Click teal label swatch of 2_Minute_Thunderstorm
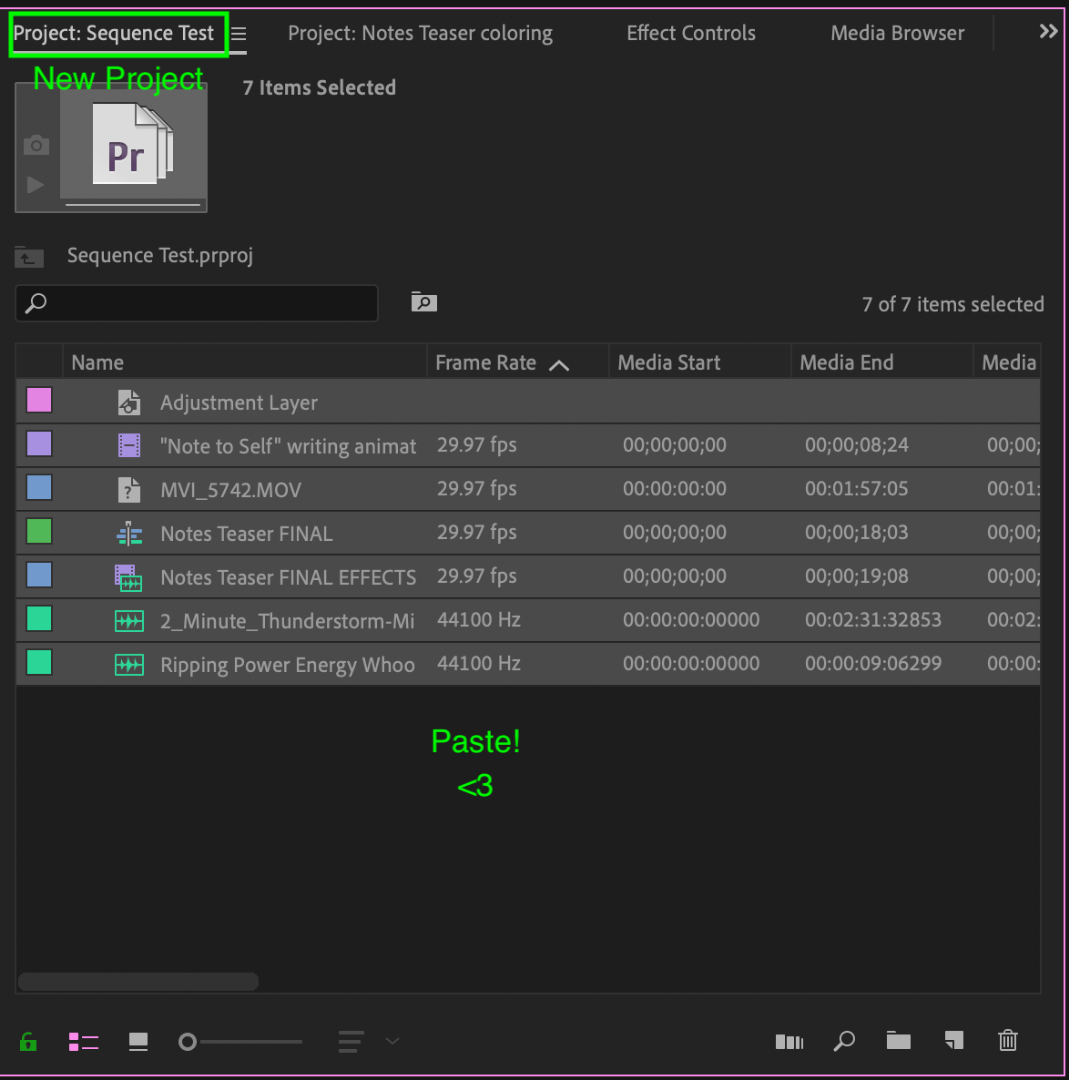 (39, 619)
